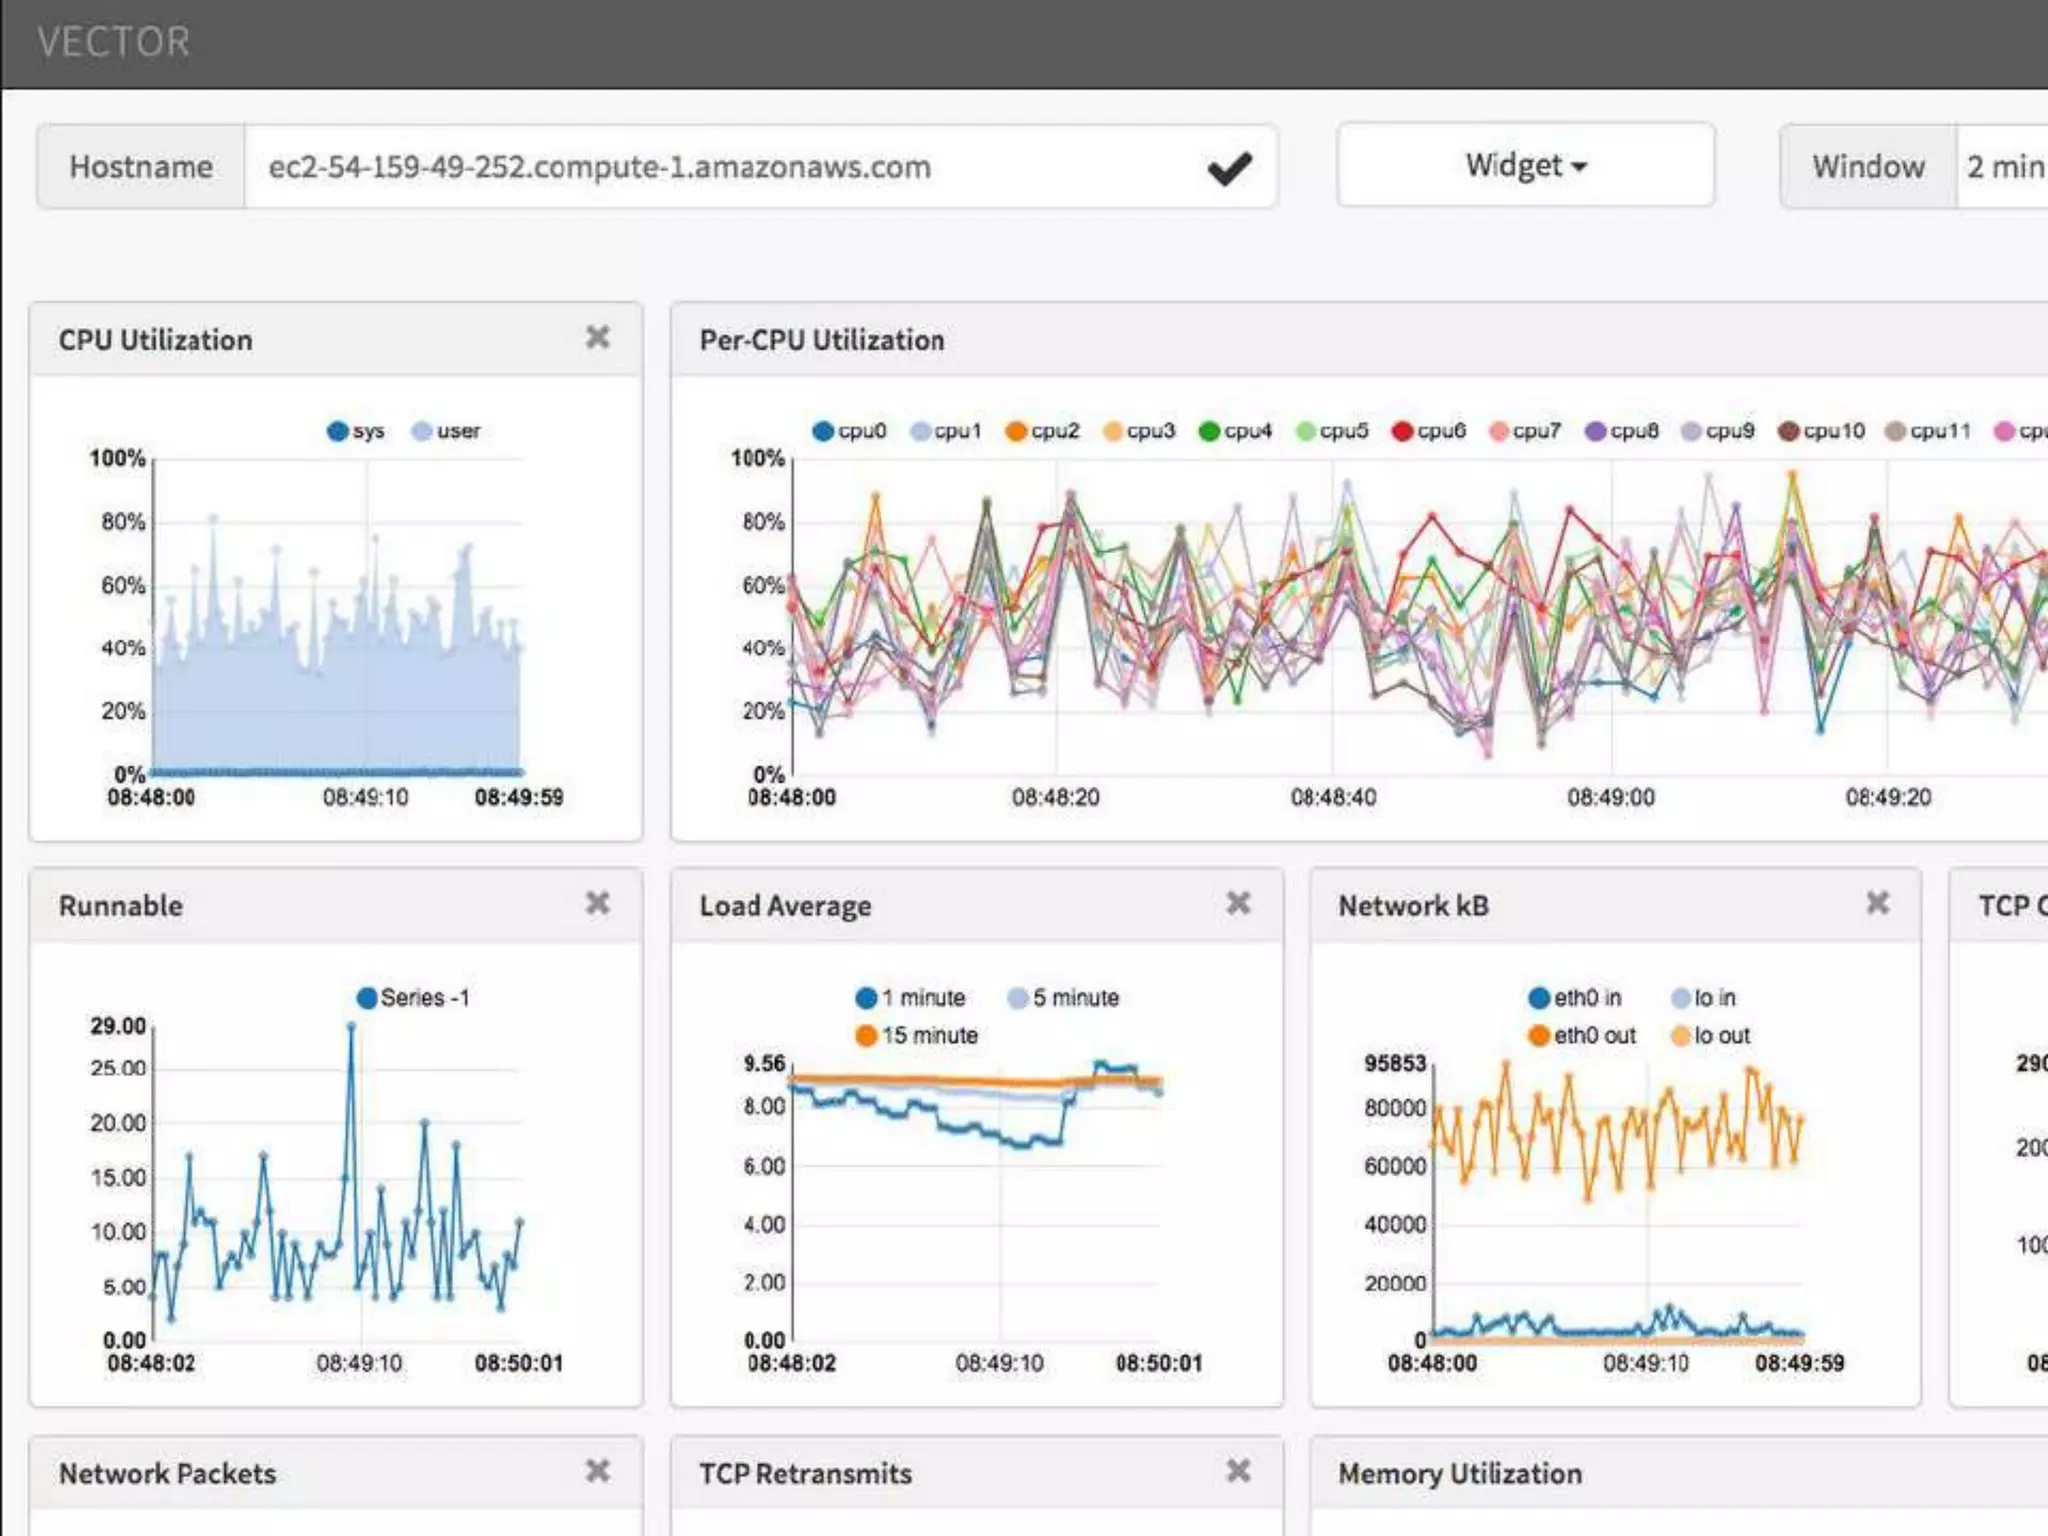The width and height of the screenshot is (2048, 1536).
Task: Click the Widget dropdown caret arrow
Action: point(1579,168)
